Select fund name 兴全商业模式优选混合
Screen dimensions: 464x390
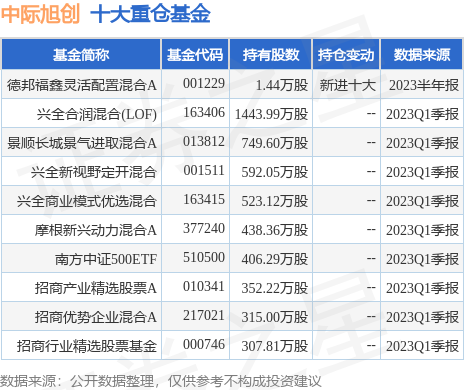click(x=87, y=201)
